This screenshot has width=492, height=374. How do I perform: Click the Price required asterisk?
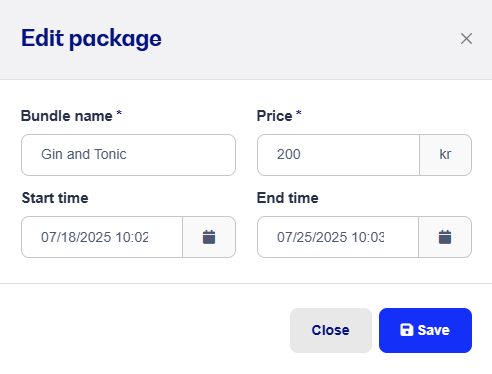pos(299,113)
